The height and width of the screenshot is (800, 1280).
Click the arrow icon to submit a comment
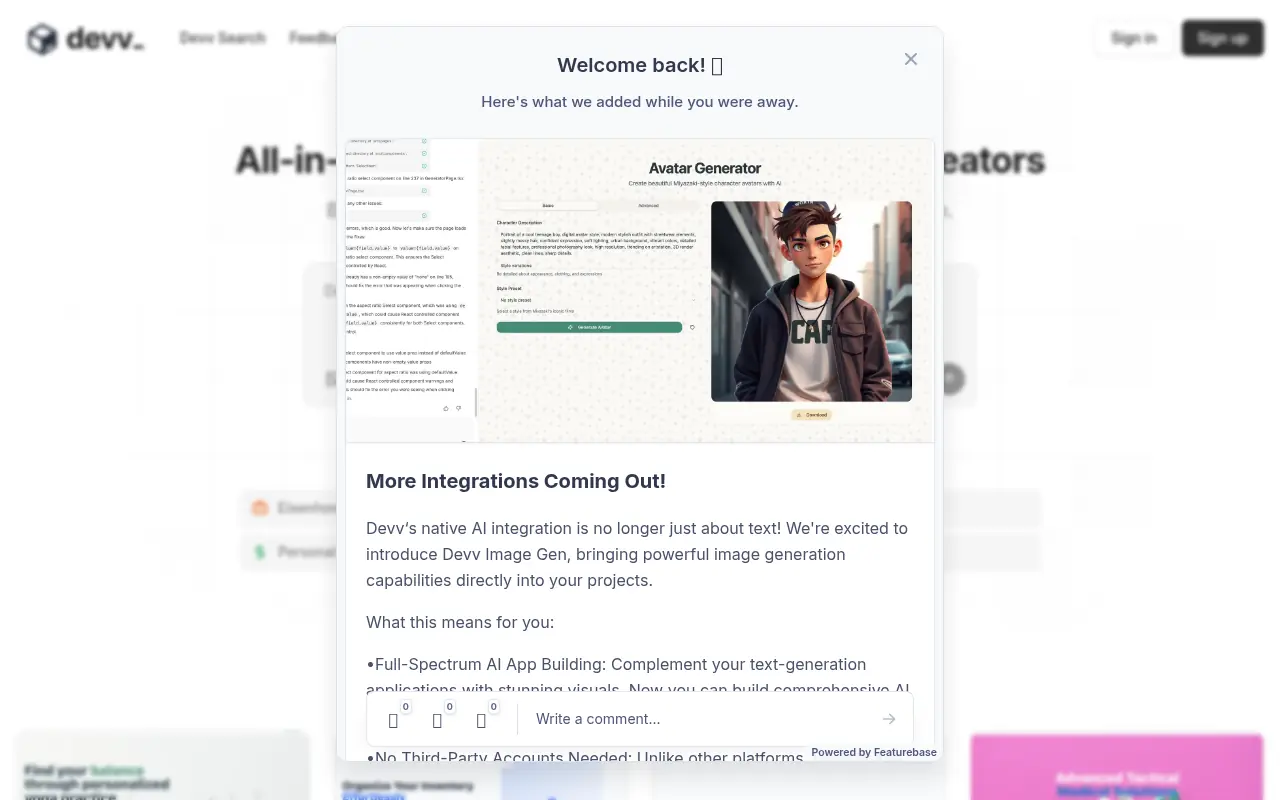tap(888, 719)
